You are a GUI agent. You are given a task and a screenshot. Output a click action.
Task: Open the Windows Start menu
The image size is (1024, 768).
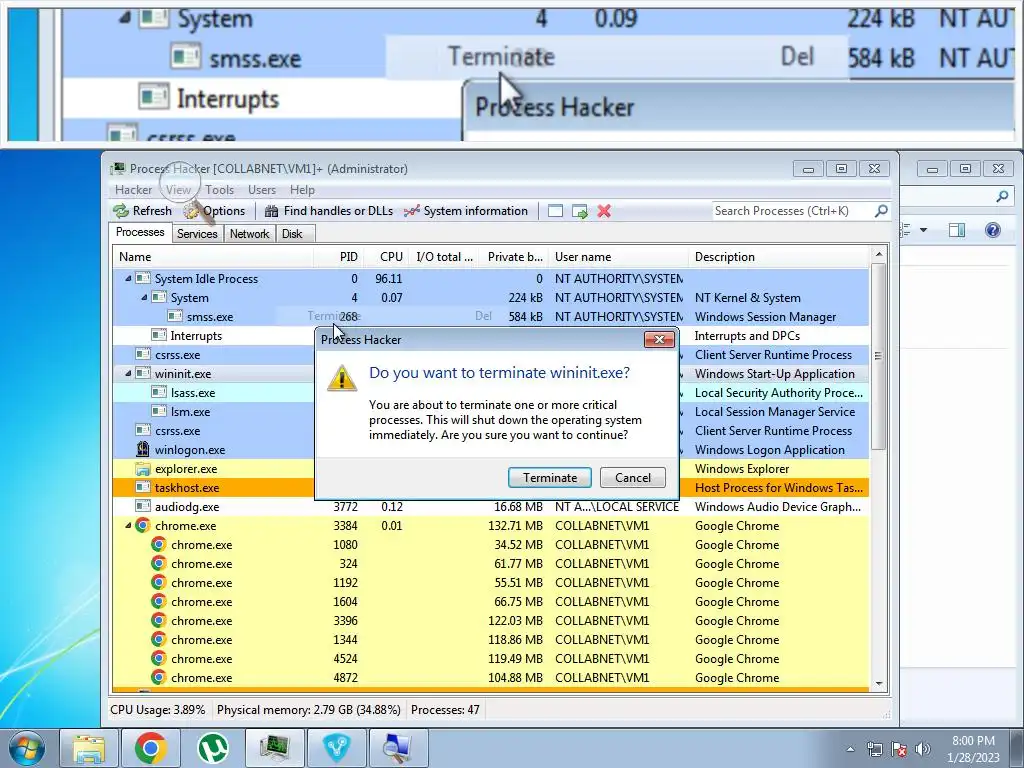26,748
